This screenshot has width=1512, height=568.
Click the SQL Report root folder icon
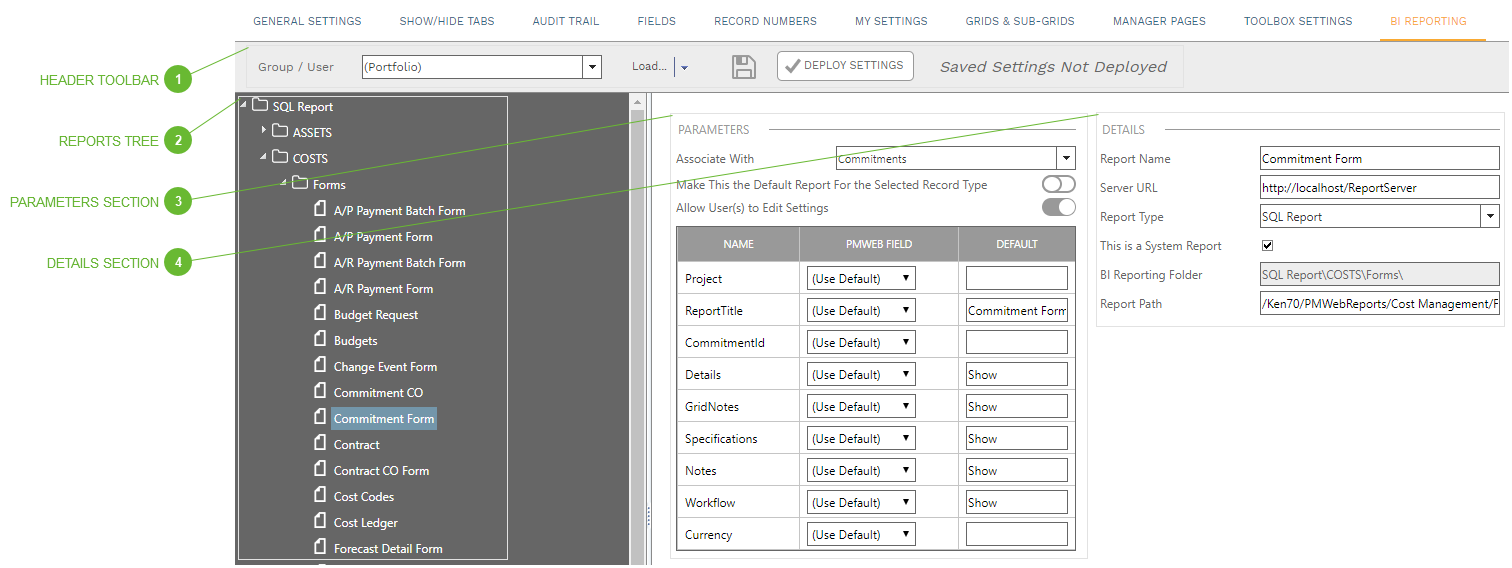[260, 105]
